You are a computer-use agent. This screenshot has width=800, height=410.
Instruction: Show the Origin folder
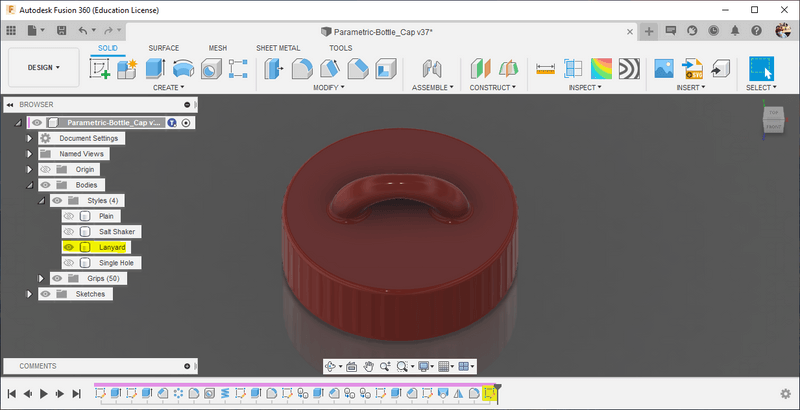click(45, 169)
